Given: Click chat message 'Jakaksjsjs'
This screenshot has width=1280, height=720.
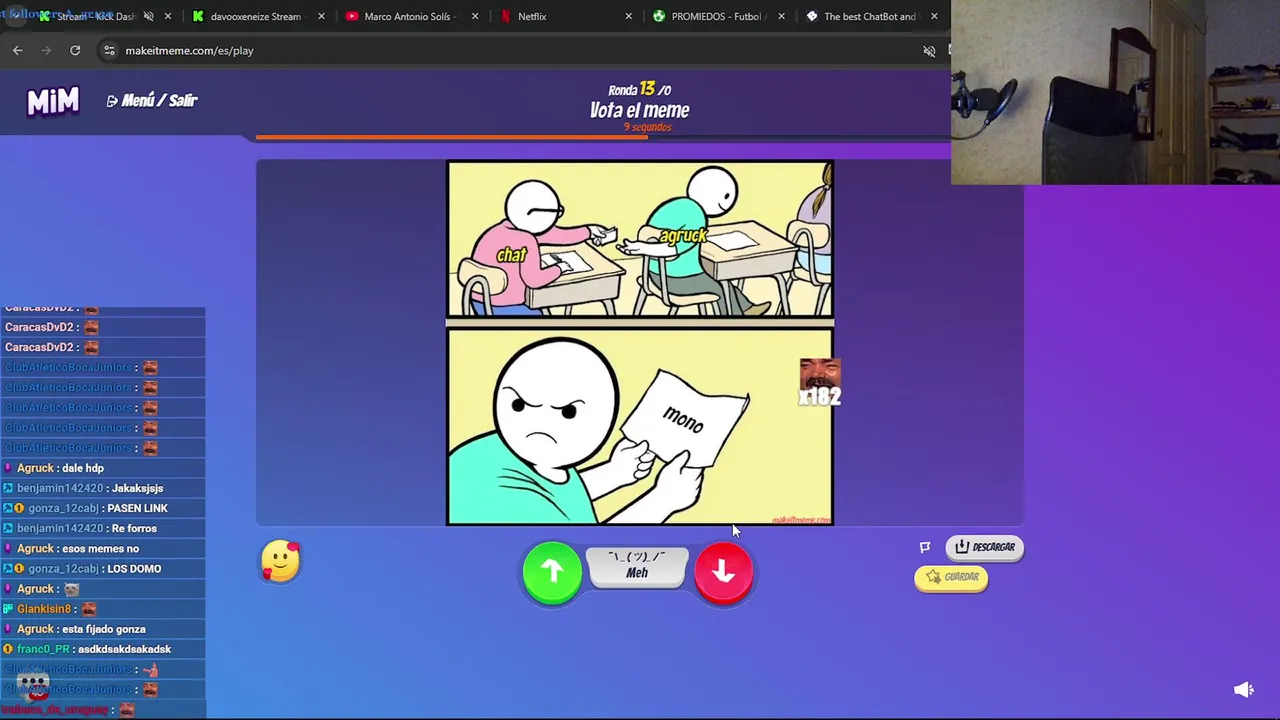Looking at the screenshot, I should click(x=137, y=488).
